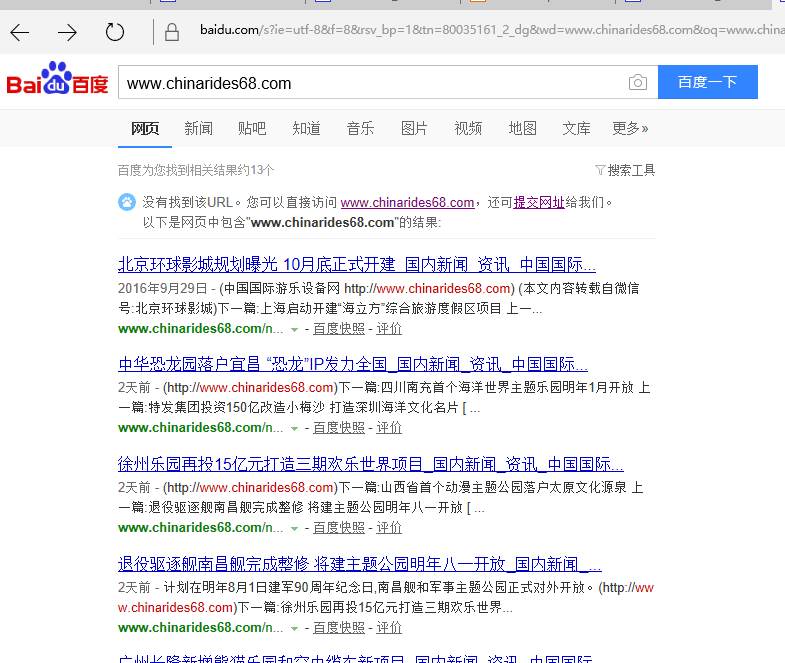Open the 音乐 tab
785x663 pixels.
[x=360, y=129]
